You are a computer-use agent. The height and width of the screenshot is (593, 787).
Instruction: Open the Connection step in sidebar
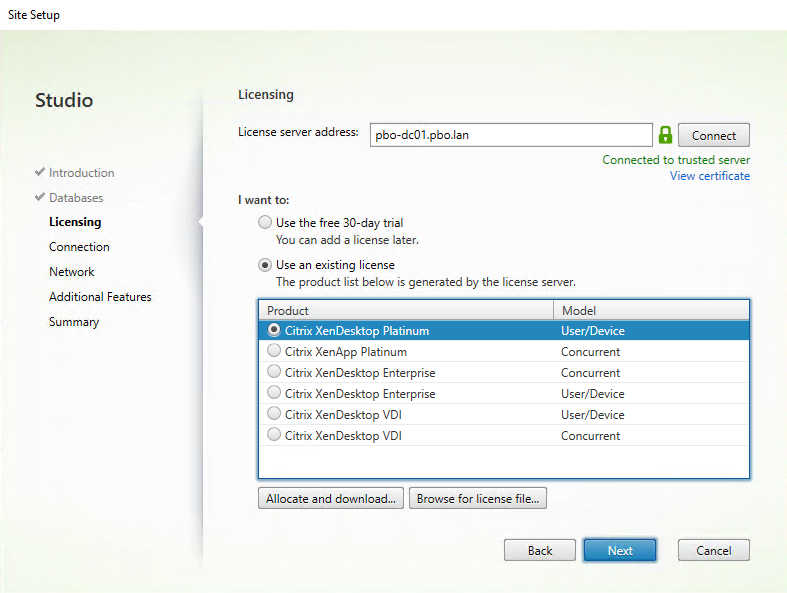(79, 247)
